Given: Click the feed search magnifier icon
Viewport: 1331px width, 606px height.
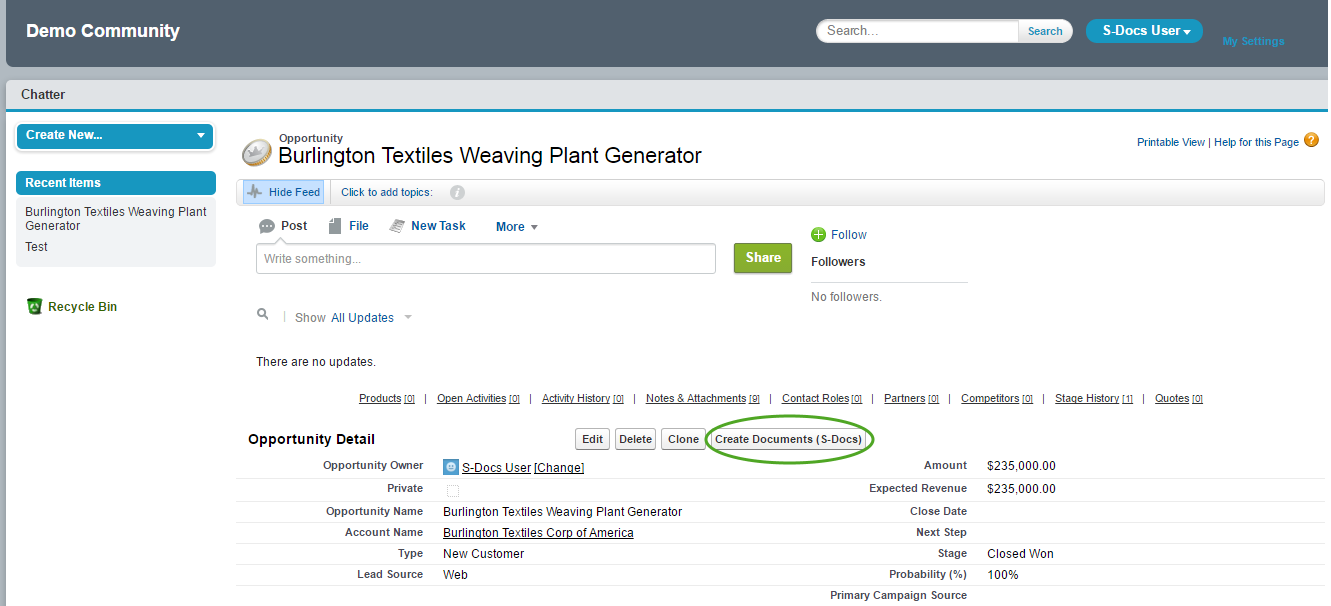Looking at the screenshot, I should point(263,314).
